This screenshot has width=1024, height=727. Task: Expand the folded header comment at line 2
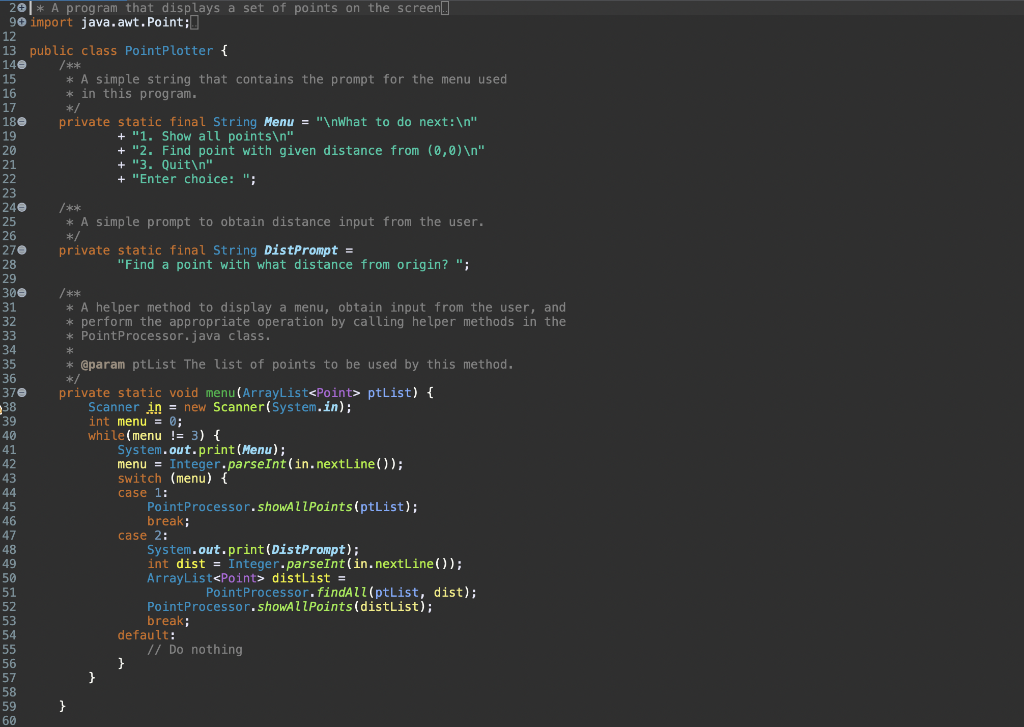(x=22, y=8)
